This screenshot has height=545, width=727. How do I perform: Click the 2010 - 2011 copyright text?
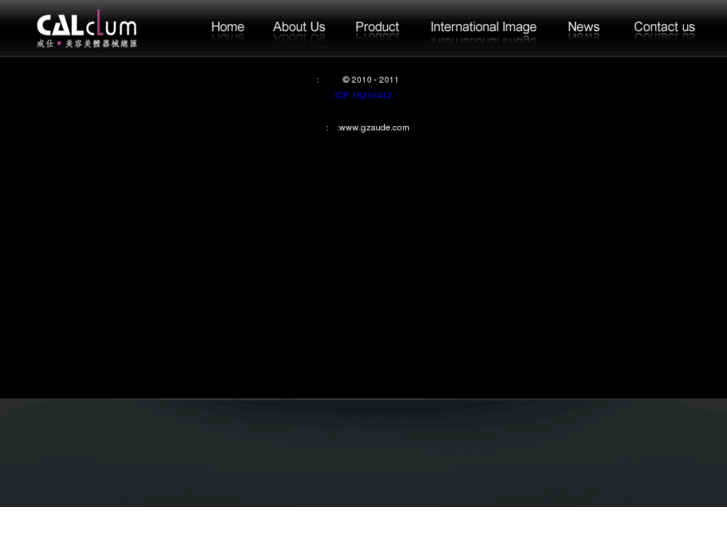pyautogui.click(x=375, y=80)
